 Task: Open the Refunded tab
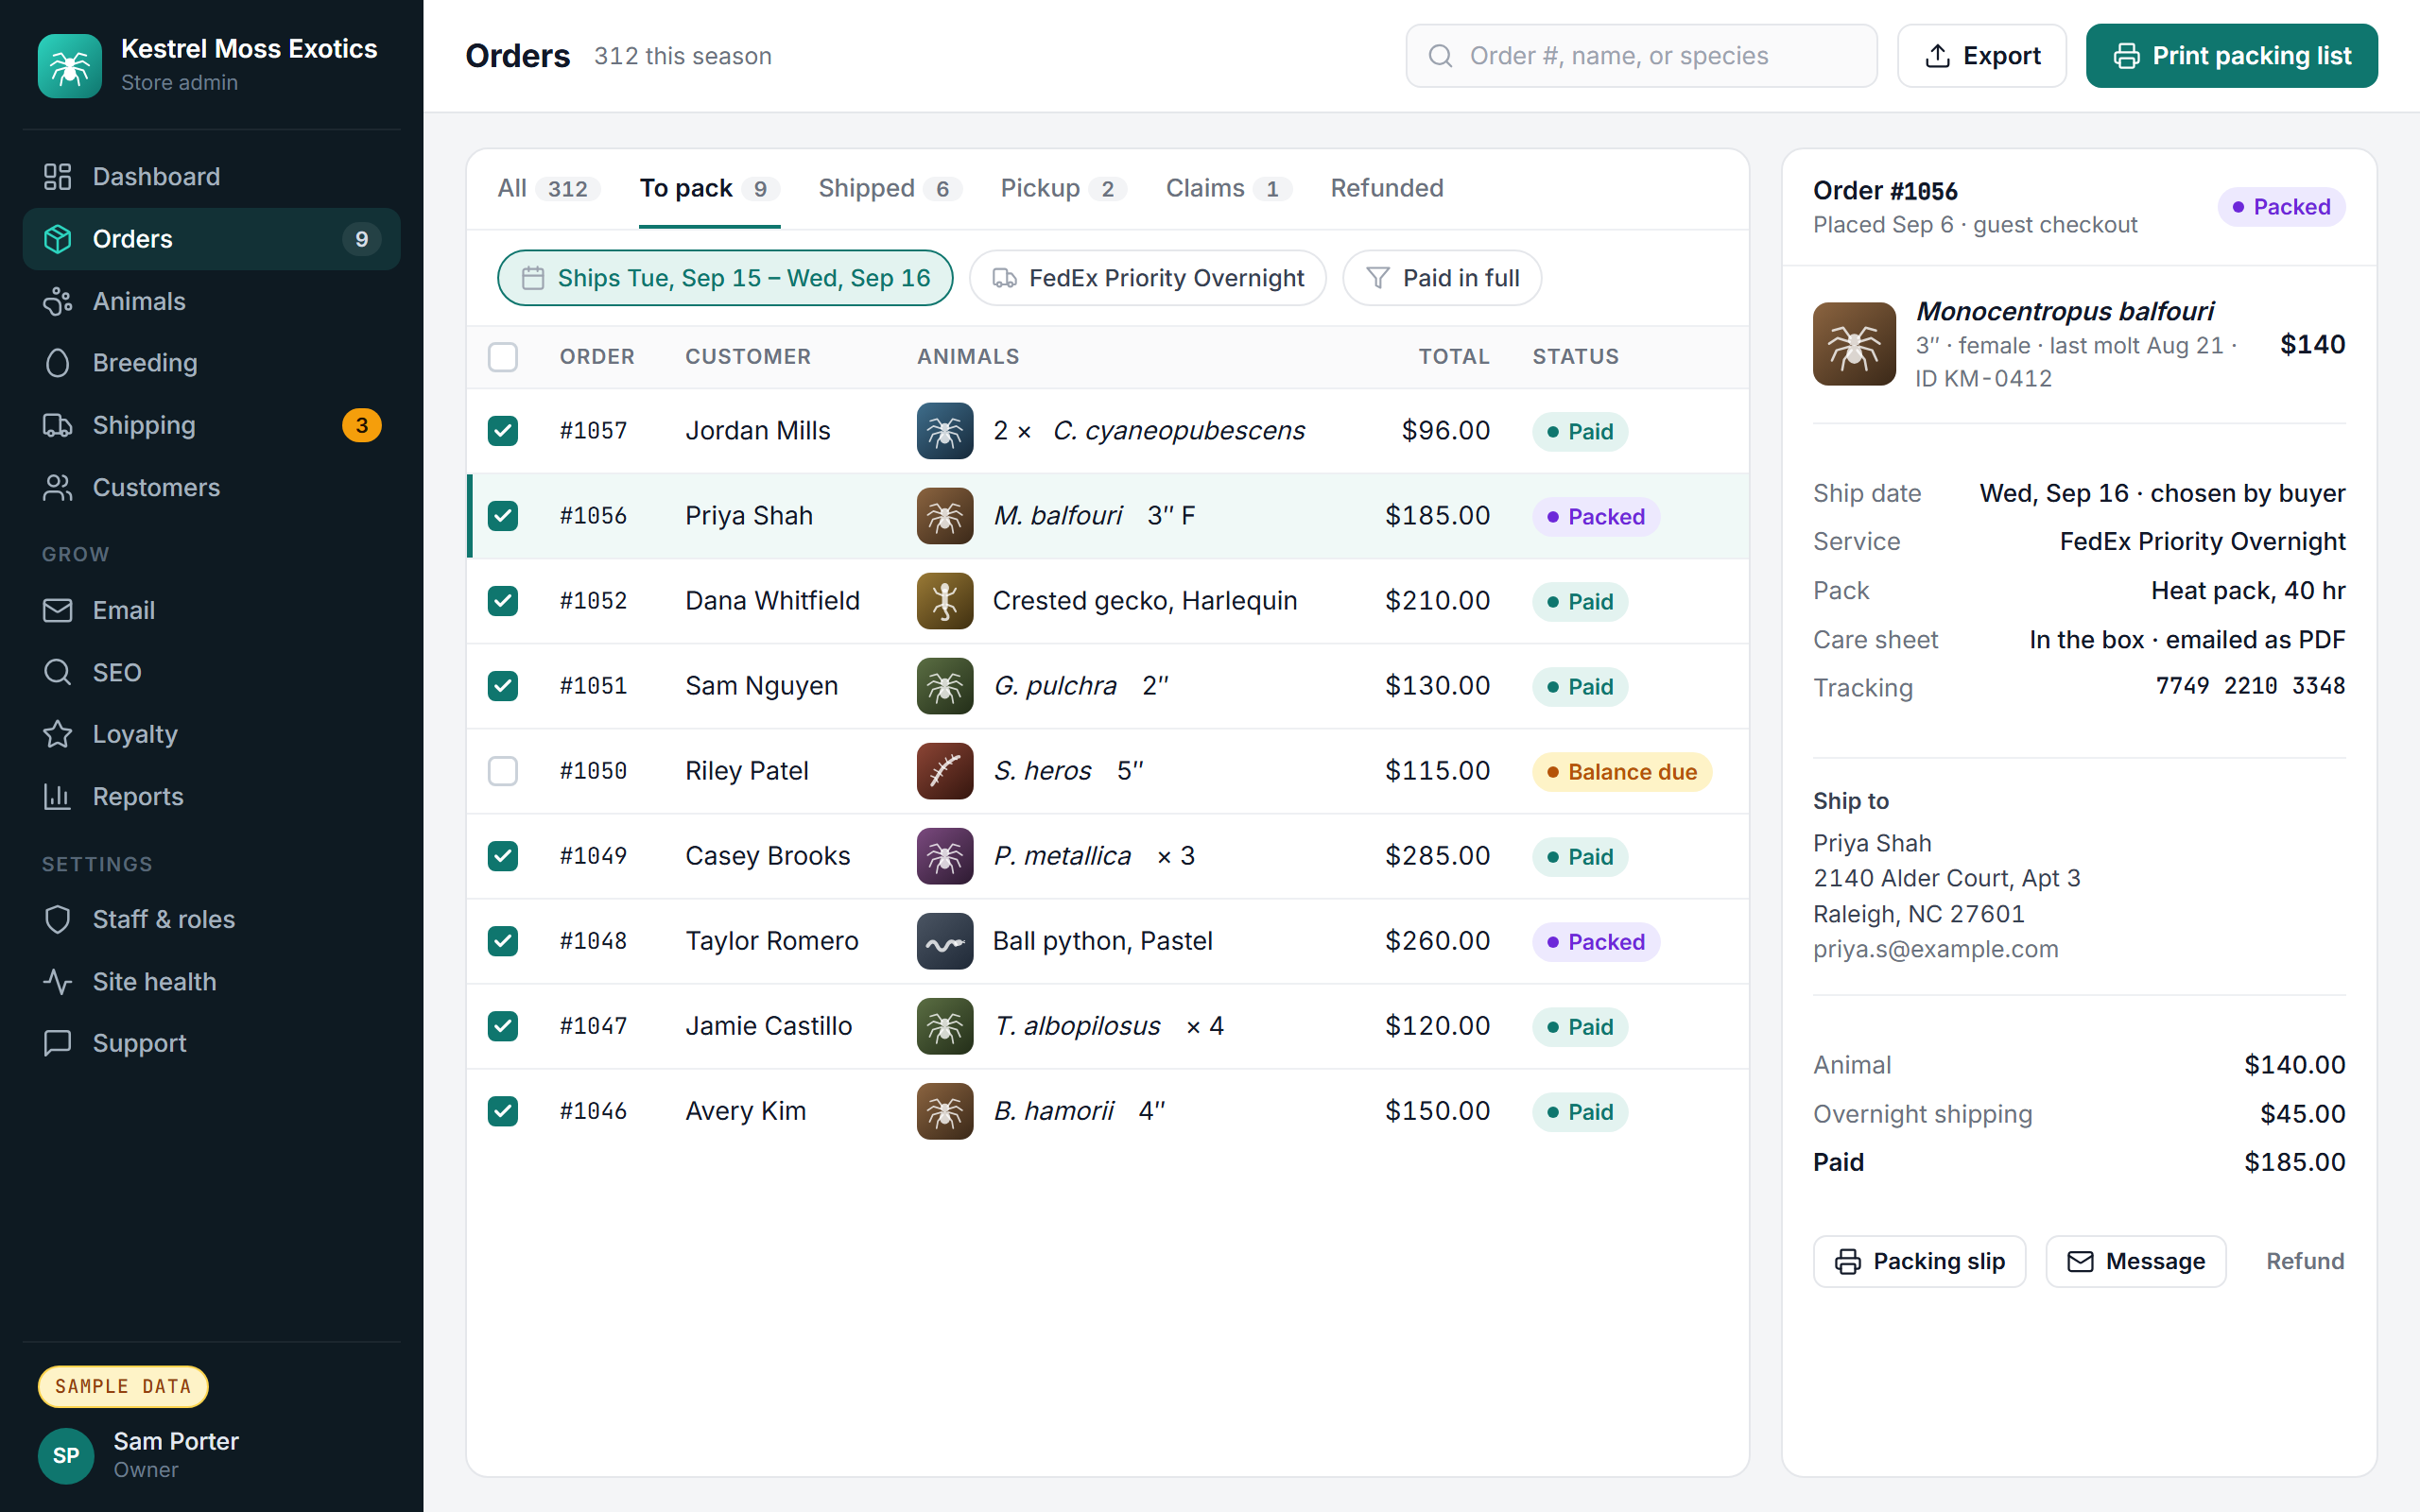pyautogui.click(x=1387, y=188)
